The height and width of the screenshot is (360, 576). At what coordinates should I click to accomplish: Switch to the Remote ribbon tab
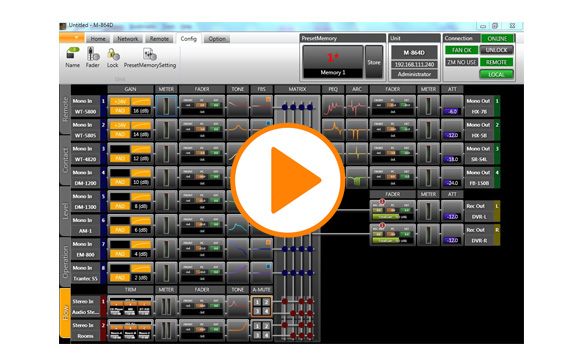[159, 39]
